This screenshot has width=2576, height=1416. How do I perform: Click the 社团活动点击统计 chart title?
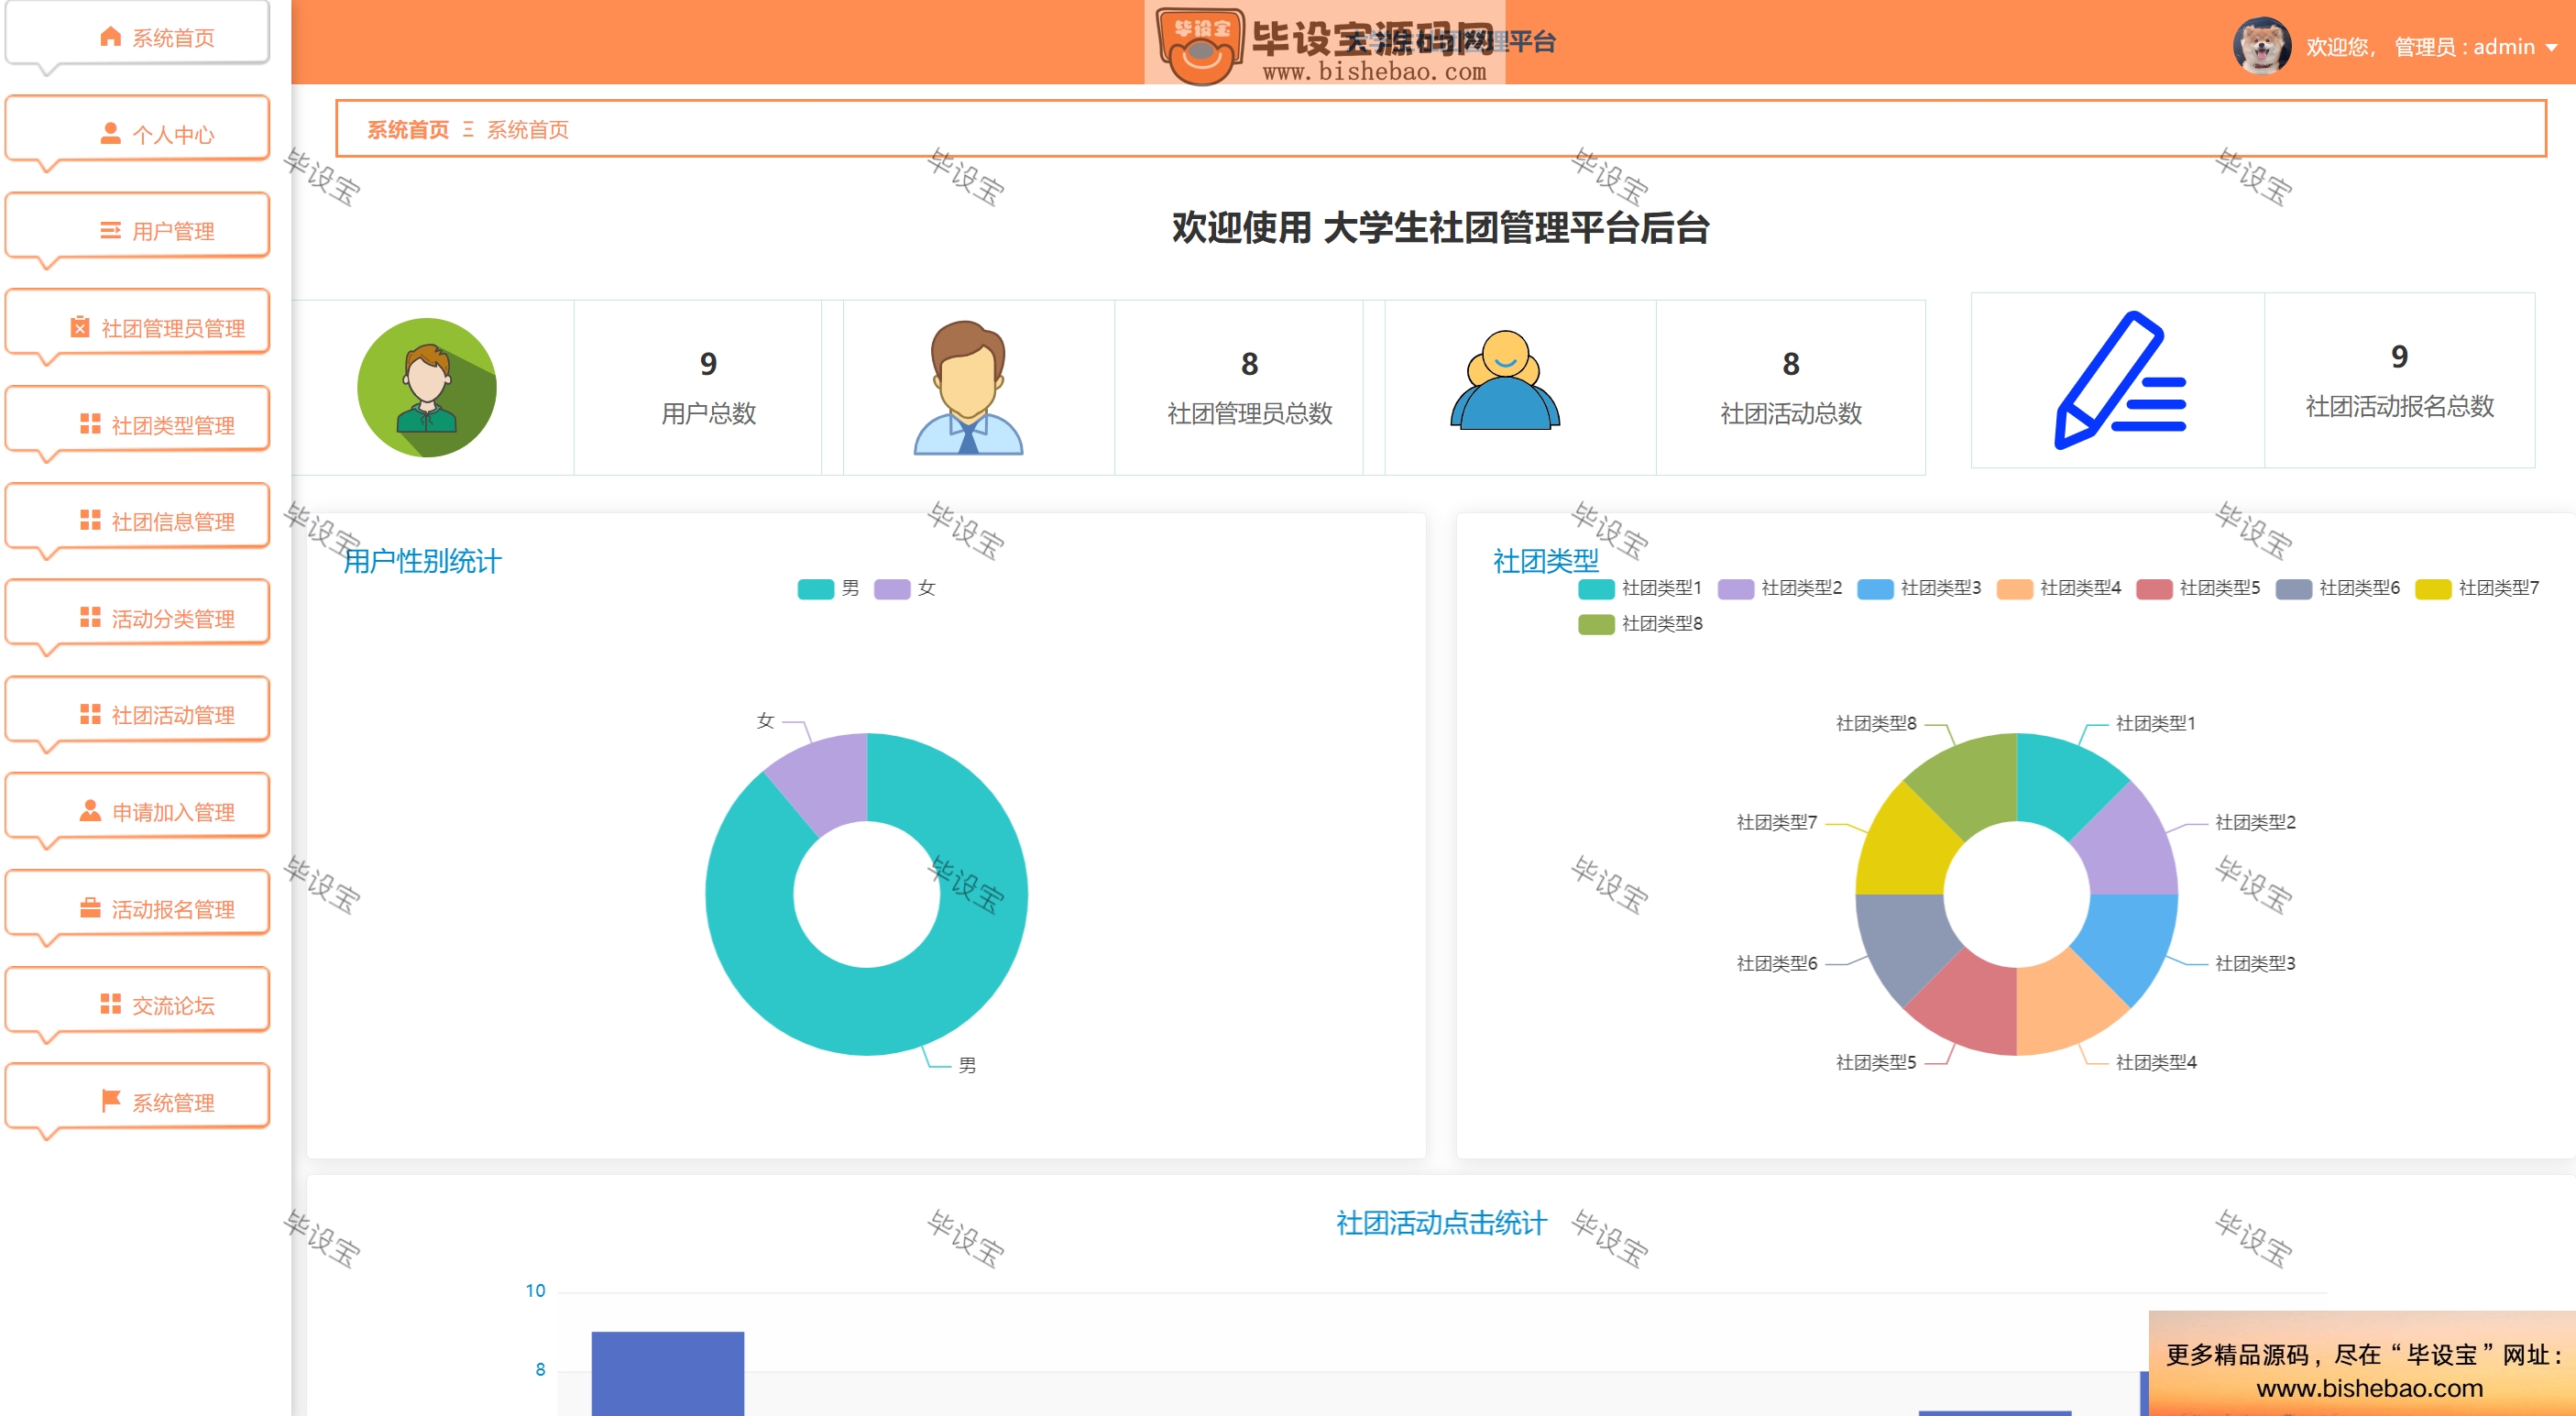click(1441, 1222)
